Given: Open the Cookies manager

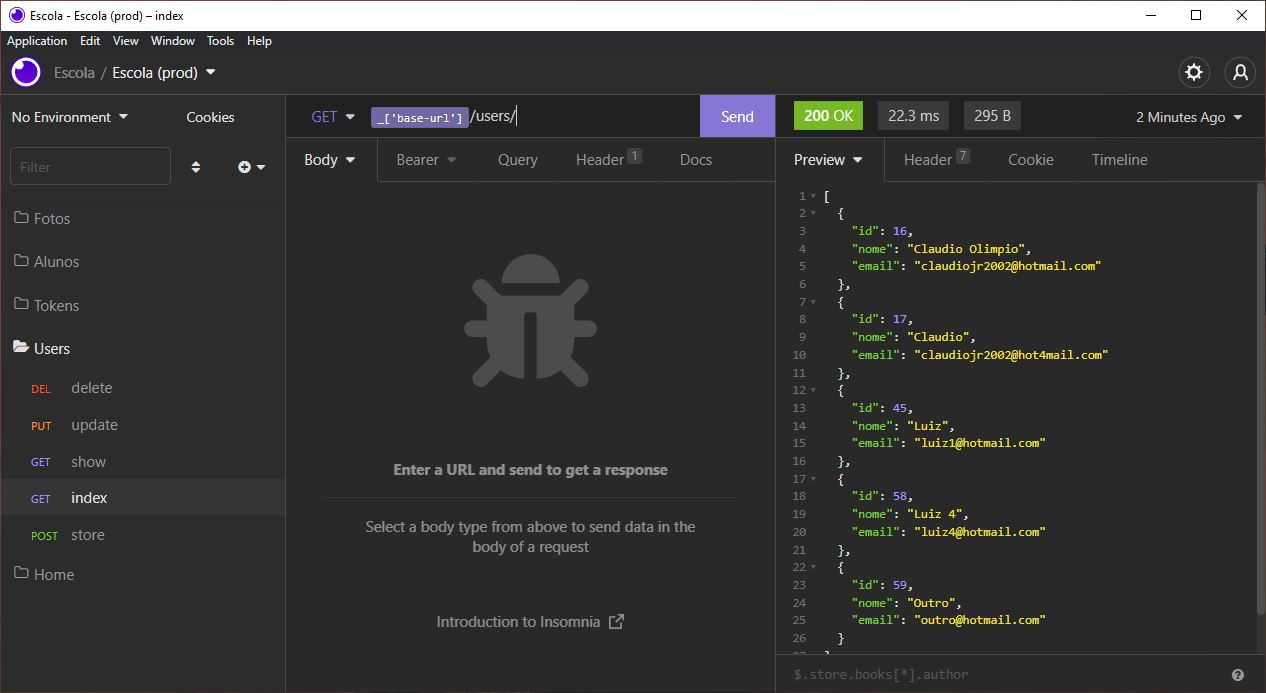Looking at the screenshot, I should click(210, 117).
